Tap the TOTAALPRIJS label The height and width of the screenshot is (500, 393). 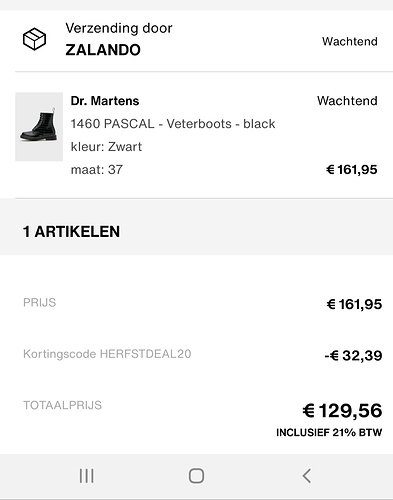(62, 405)
